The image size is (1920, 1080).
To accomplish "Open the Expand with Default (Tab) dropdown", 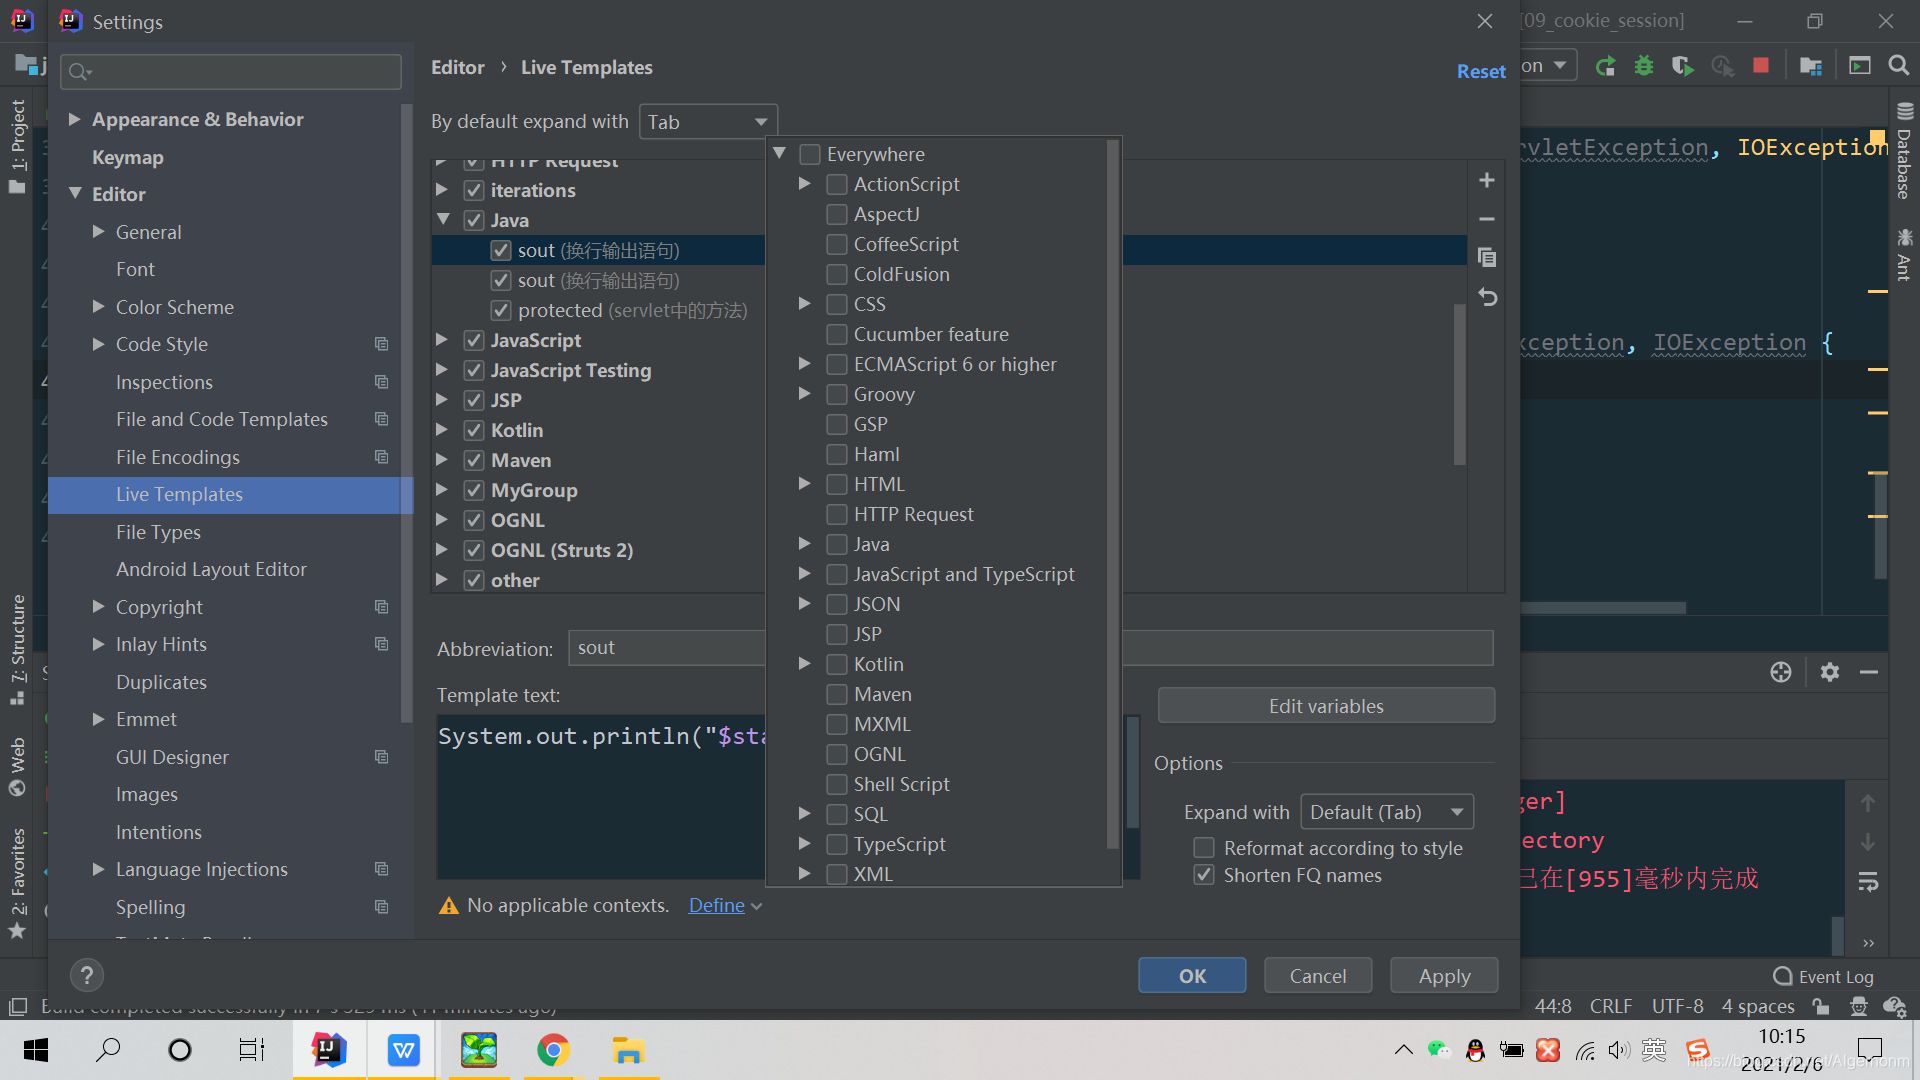I will tap(1387, 812).
